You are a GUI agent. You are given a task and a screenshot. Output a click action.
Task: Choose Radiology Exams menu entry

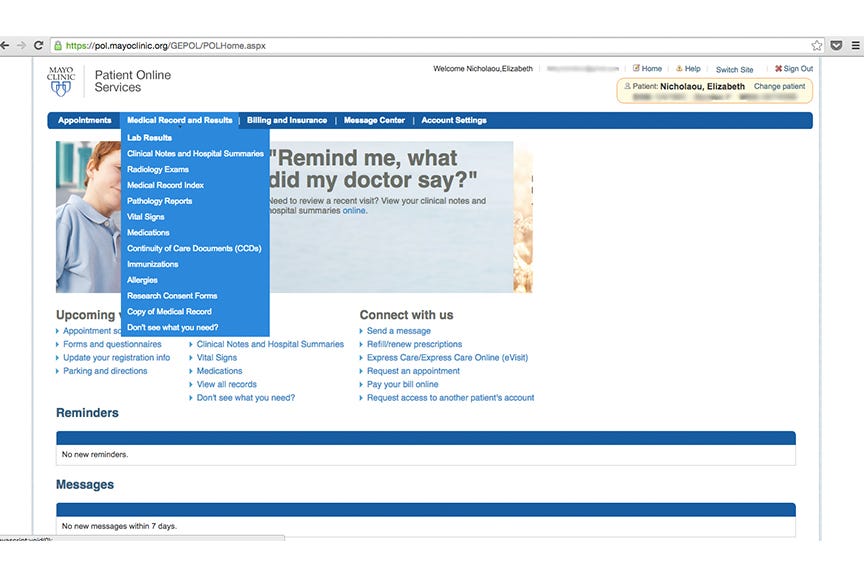pos(158,170)
